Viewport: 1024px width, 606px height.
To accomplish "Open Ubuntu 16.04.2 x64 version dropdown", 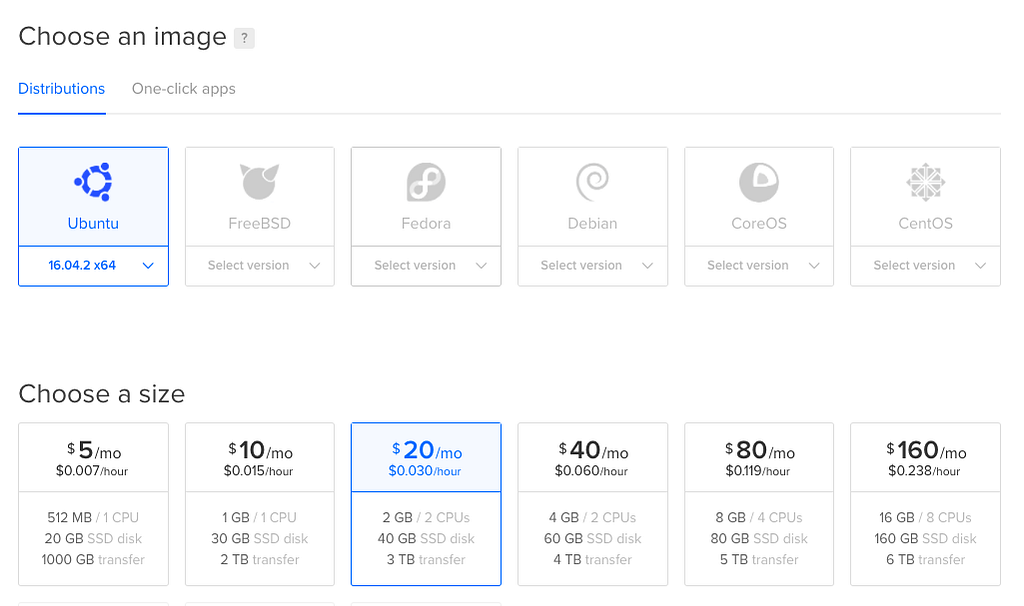I will pos(93,266).
